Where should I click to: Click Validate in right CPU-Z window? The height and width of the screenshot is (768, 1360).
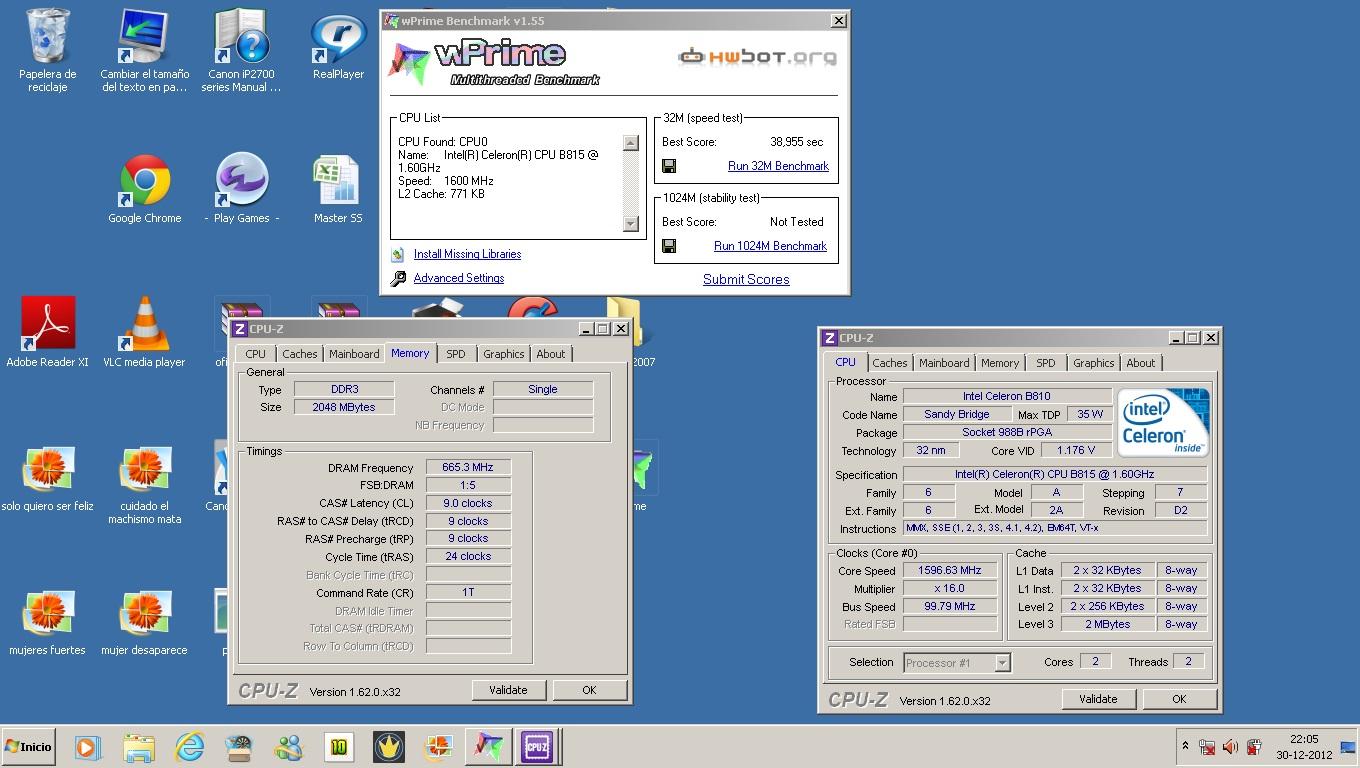click(1098, 699)
